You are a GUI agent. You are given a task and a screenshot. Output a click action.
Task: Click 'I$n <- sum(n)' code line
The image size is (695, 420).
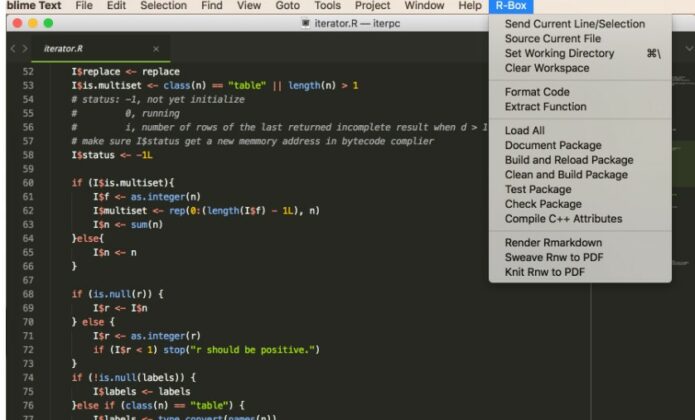[128, 225]
